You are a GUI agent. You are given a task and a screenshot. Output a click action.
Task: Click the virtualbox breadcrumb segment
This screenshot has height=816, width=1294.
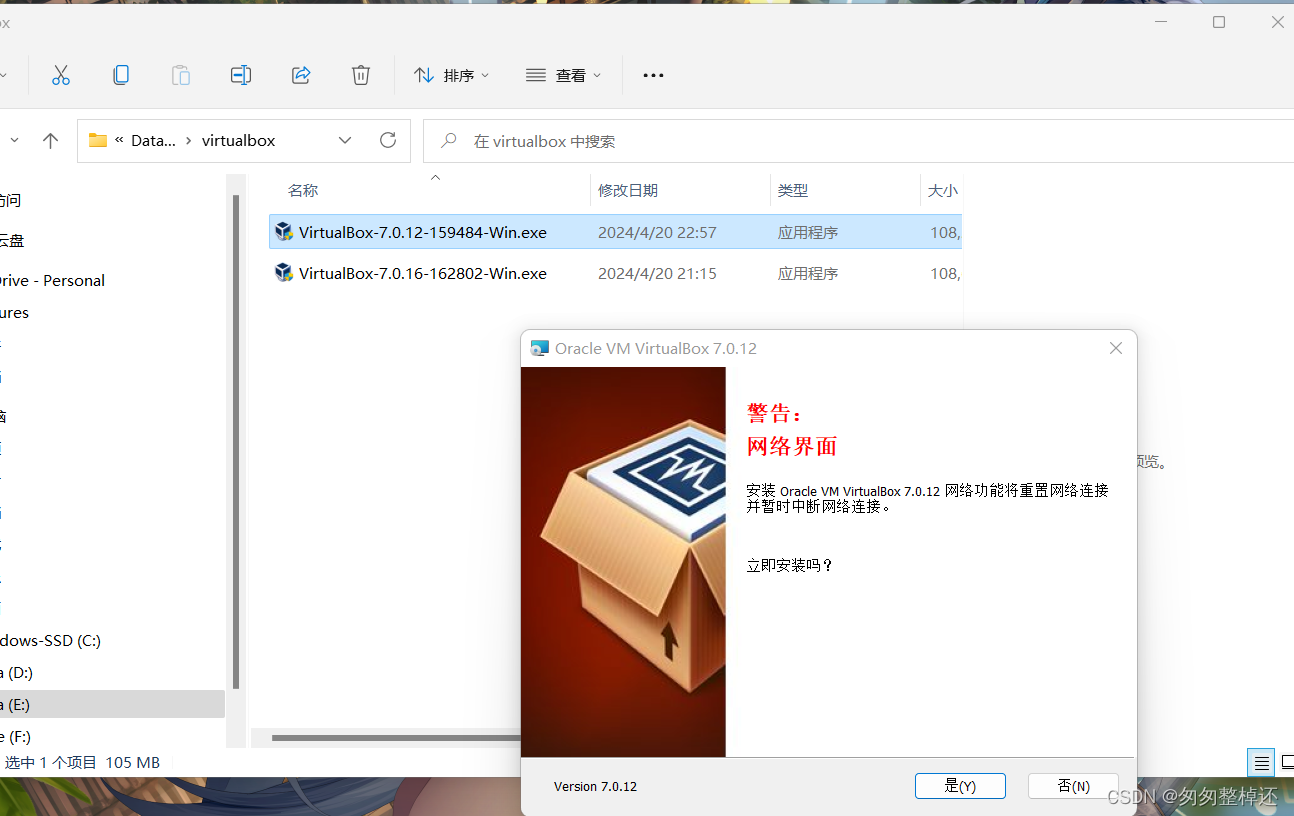(238, 141)
